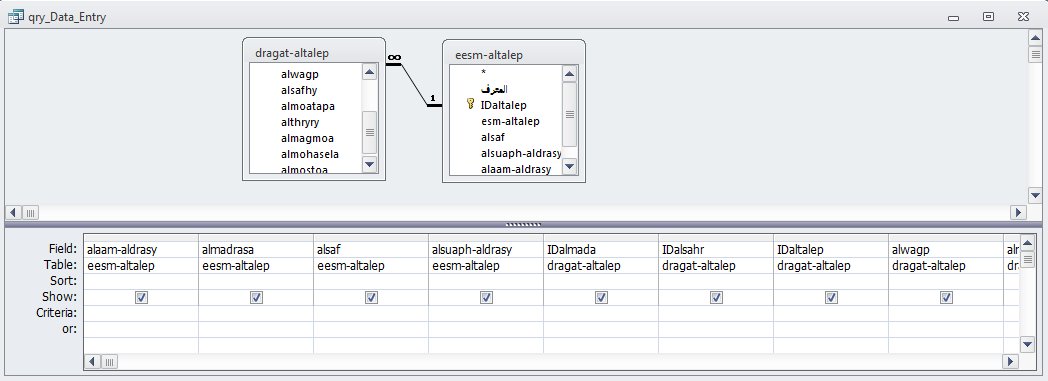Click right arrow of table pane horizontal scrollbar
Screen dimensions: 1048x381
[1018, 213]
